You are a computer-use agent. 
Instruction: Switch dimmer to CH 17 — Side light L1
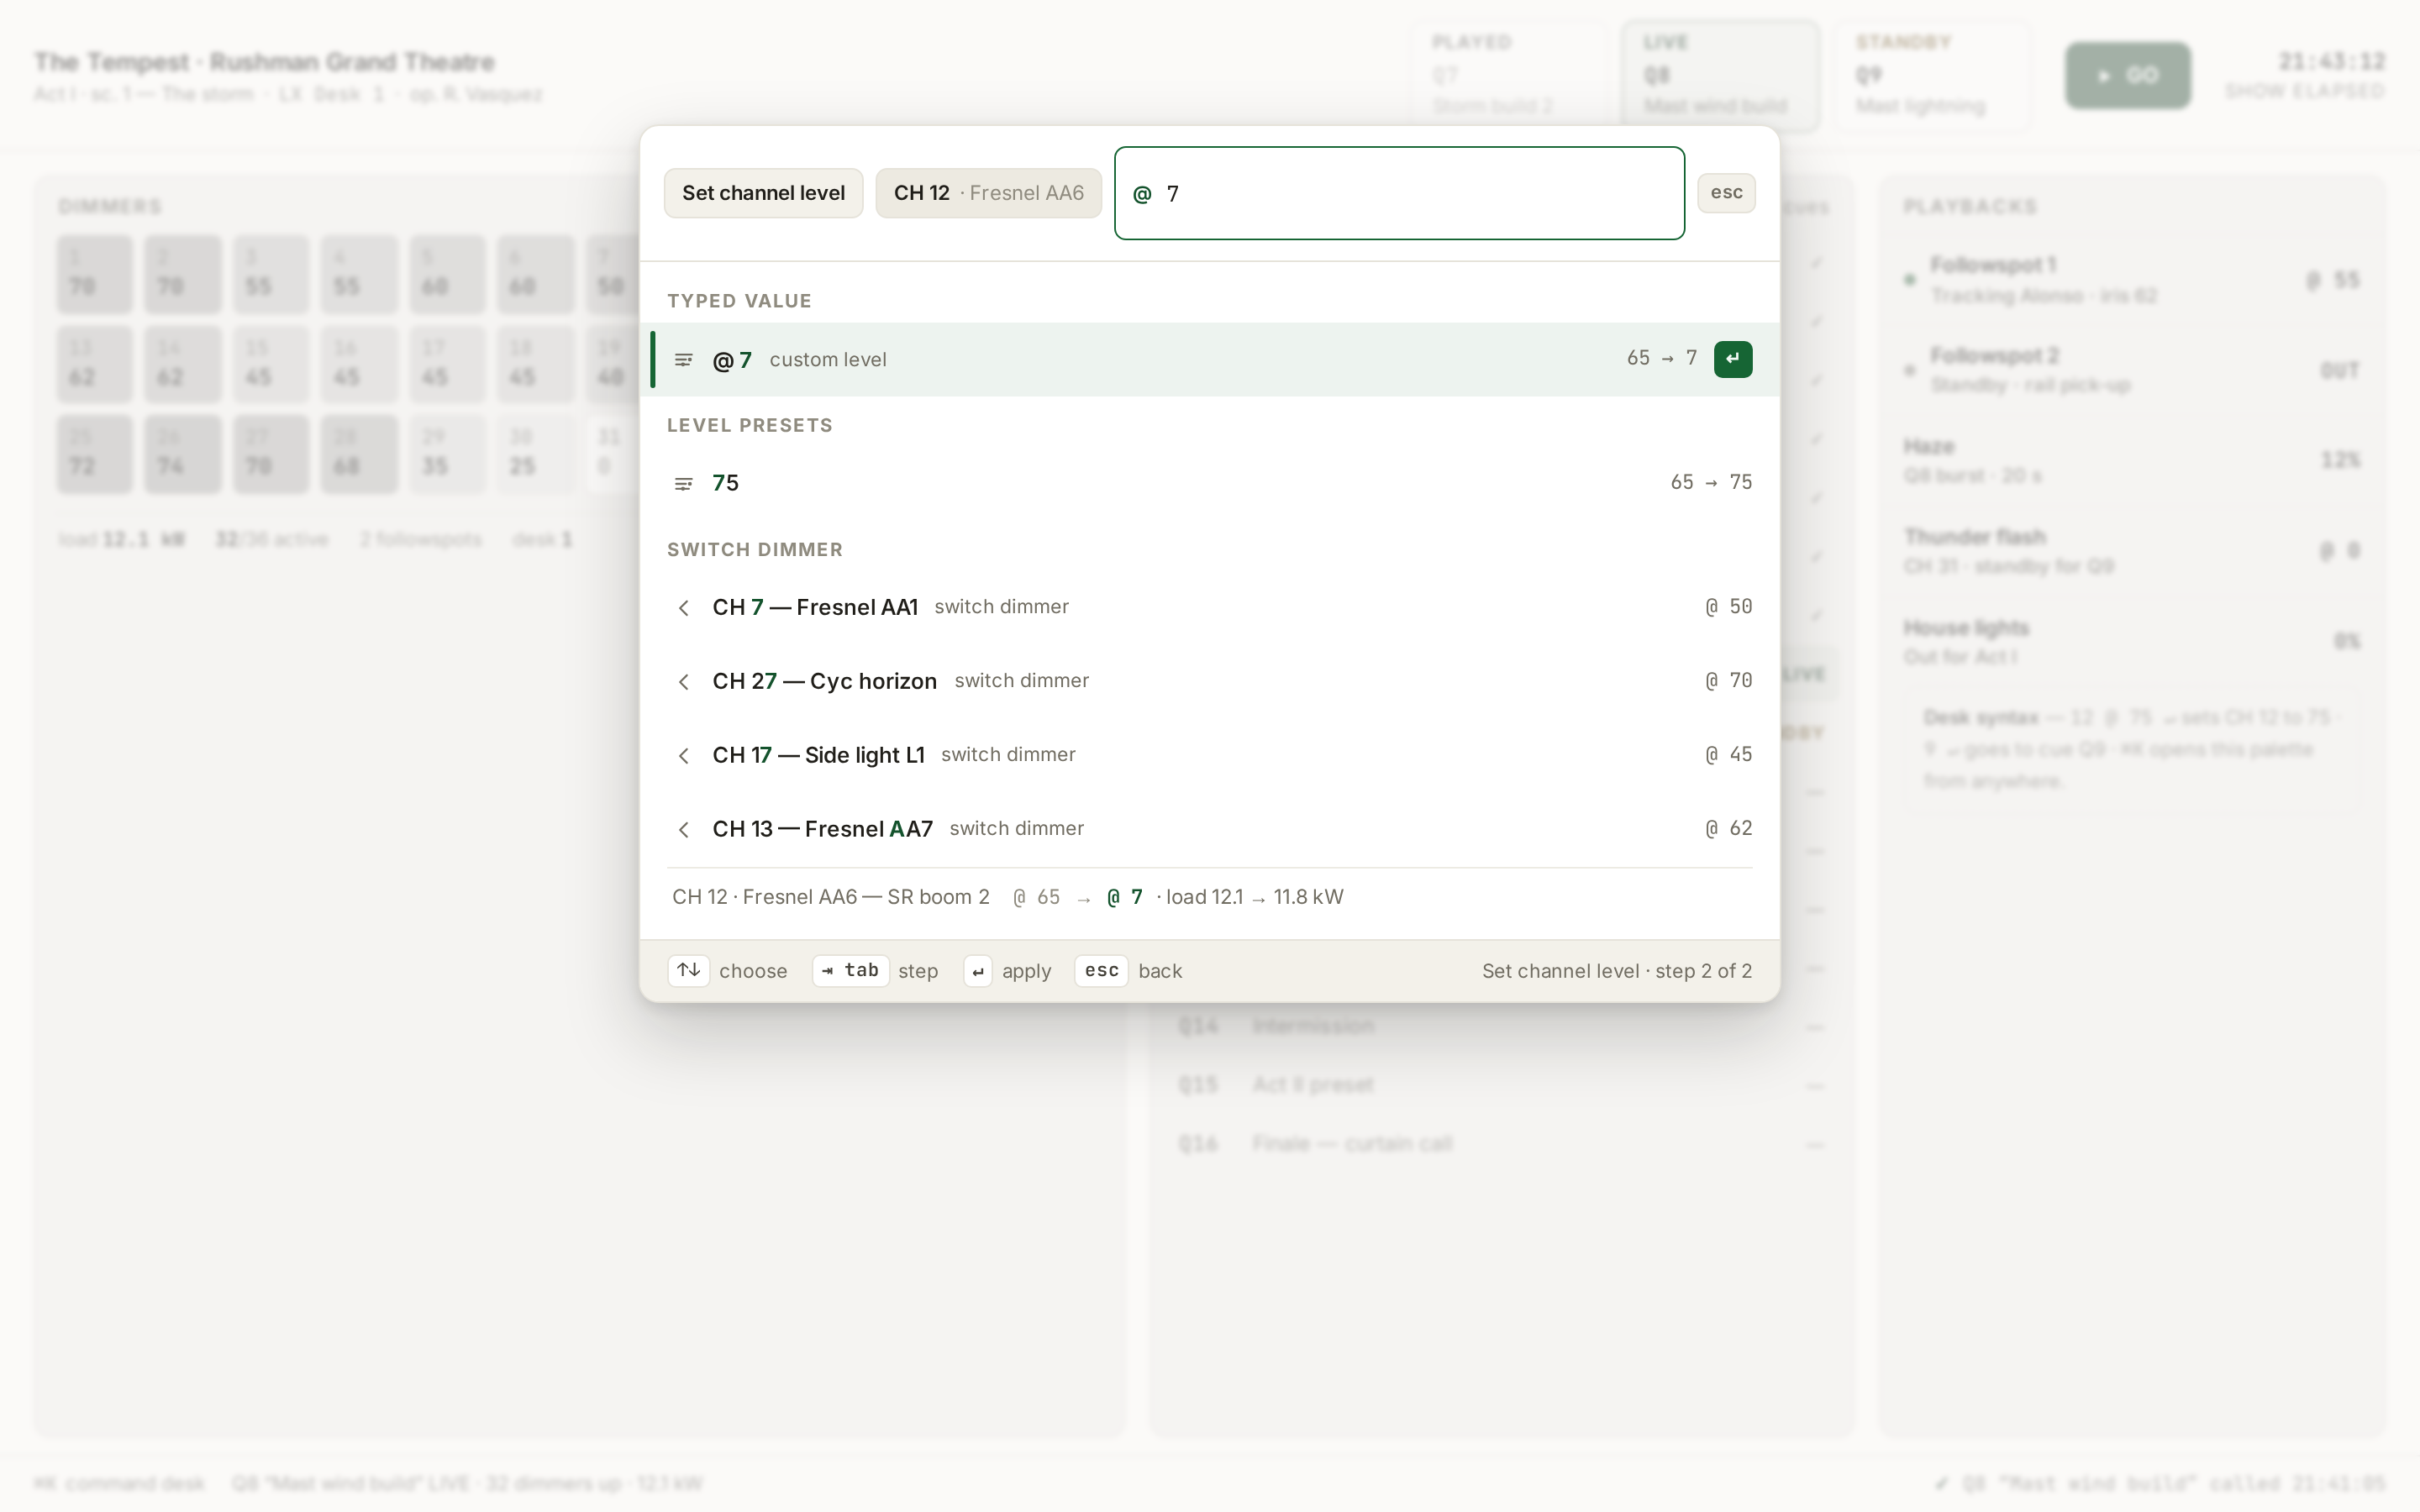point(1209,755)
